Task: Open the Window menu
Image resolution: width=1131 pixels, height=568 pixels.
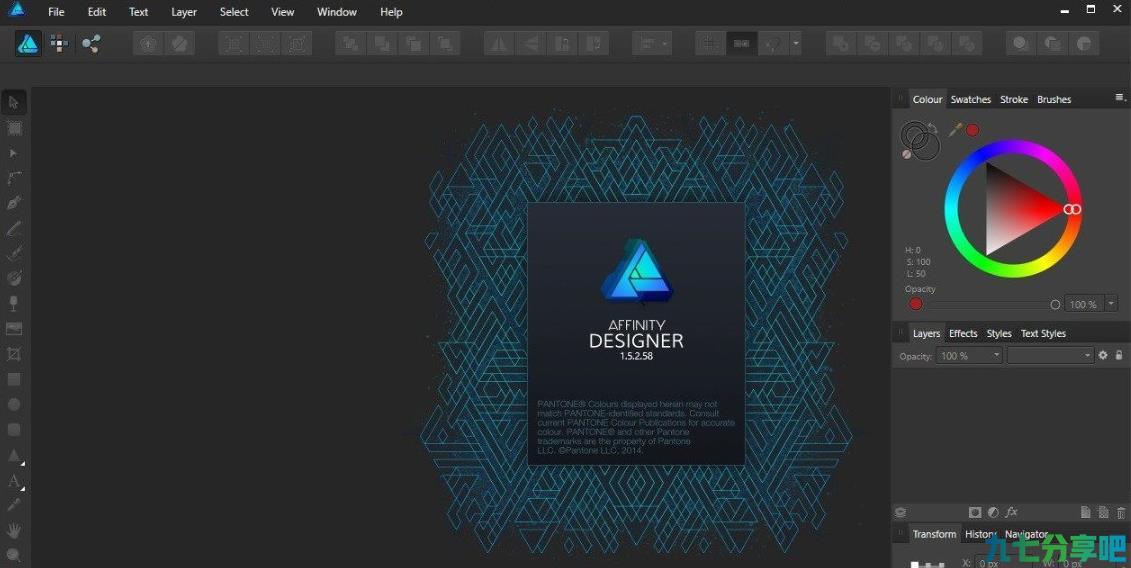Action: tap(337, 12)
